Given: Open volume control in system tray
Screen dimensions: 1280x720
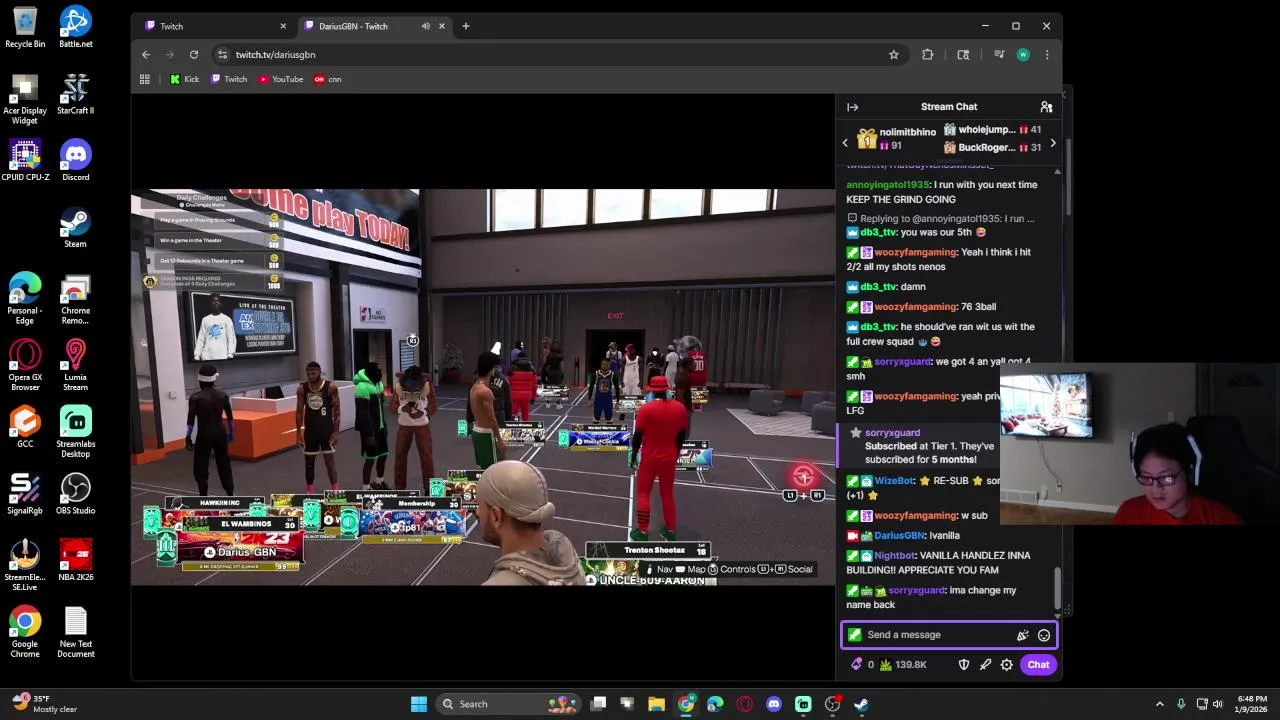Looking at the screenshot, I should [1218, 704].
